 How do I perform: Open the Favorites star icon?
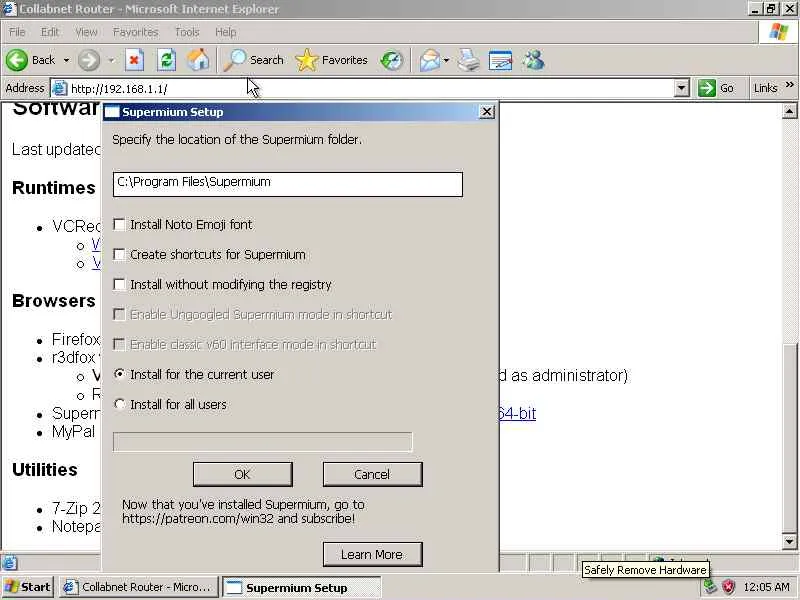pyautogui.click(x=306, y=60)
